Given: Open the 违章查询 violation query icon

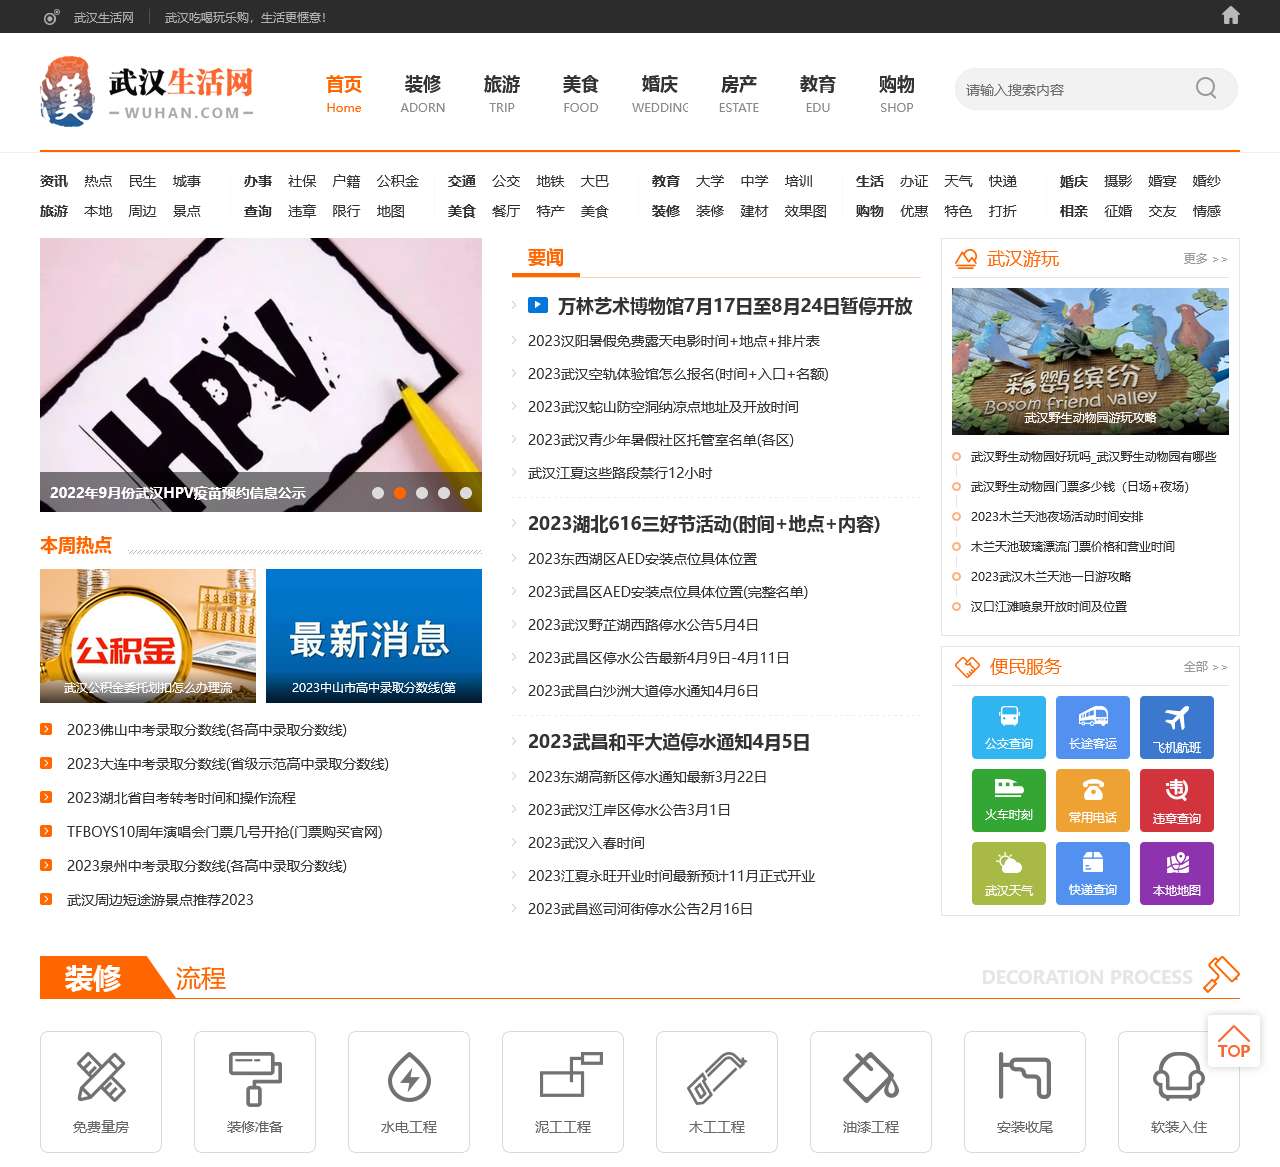Looking at the screenshot, I should (1176, 800).
